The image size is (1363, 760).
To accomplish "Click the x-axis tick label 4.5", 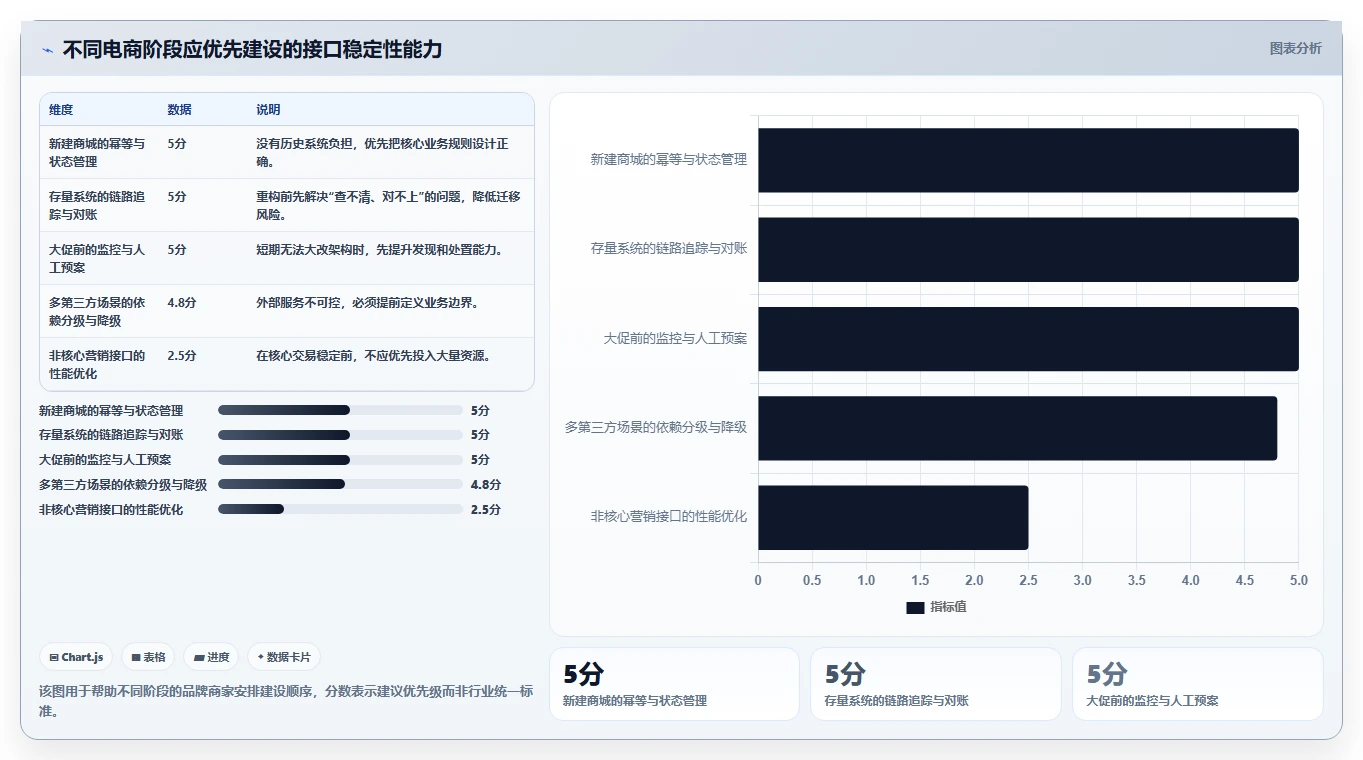I will click(1244, 580).
